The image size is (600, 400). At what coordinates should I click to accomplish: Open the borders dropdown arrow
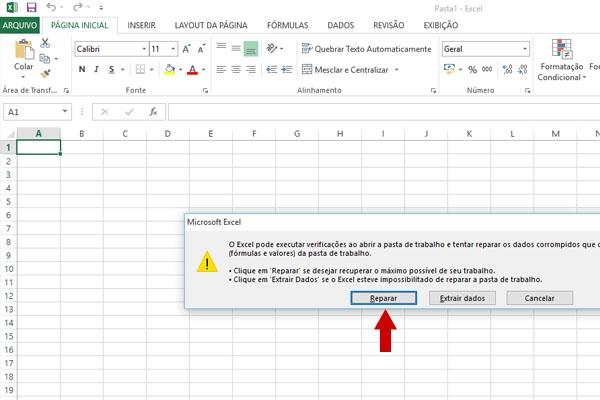tap(152, 70)
